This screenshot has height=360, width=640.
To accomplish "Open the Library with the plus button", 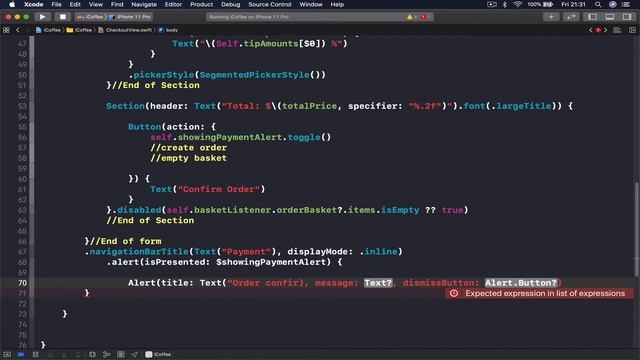I will coord(551,17).
